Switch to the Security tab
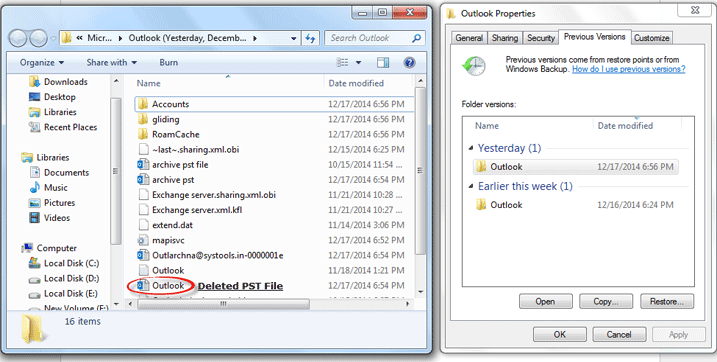 (x=541, y=38)
